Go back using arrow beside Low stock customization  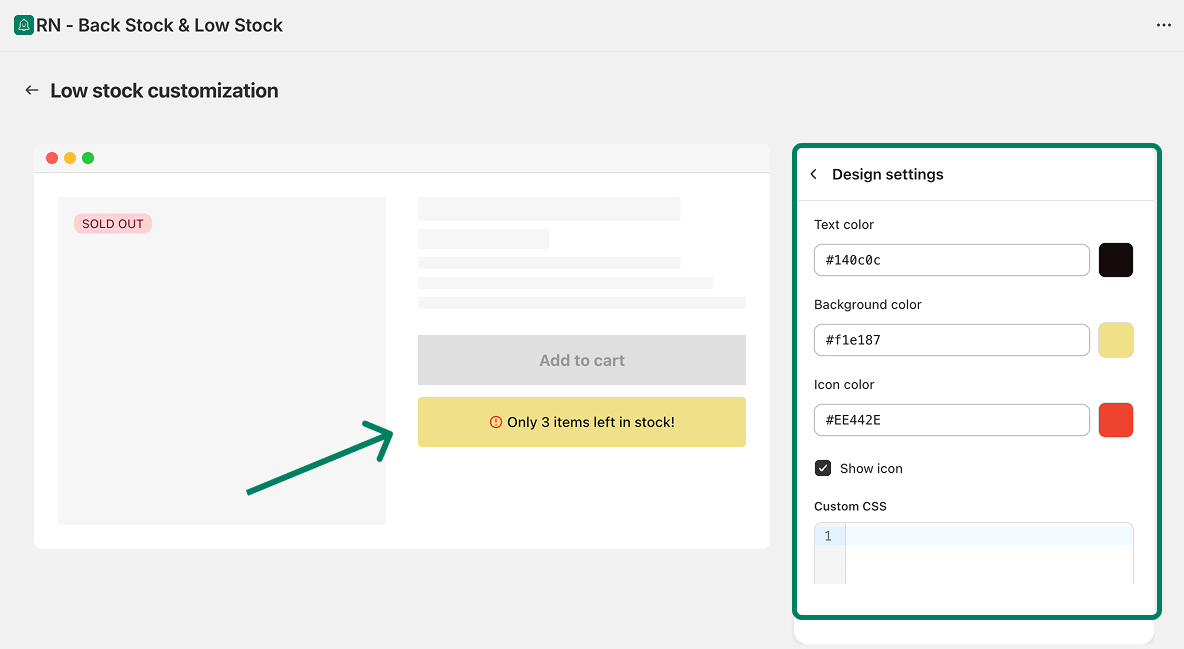(x=32, y=91)
